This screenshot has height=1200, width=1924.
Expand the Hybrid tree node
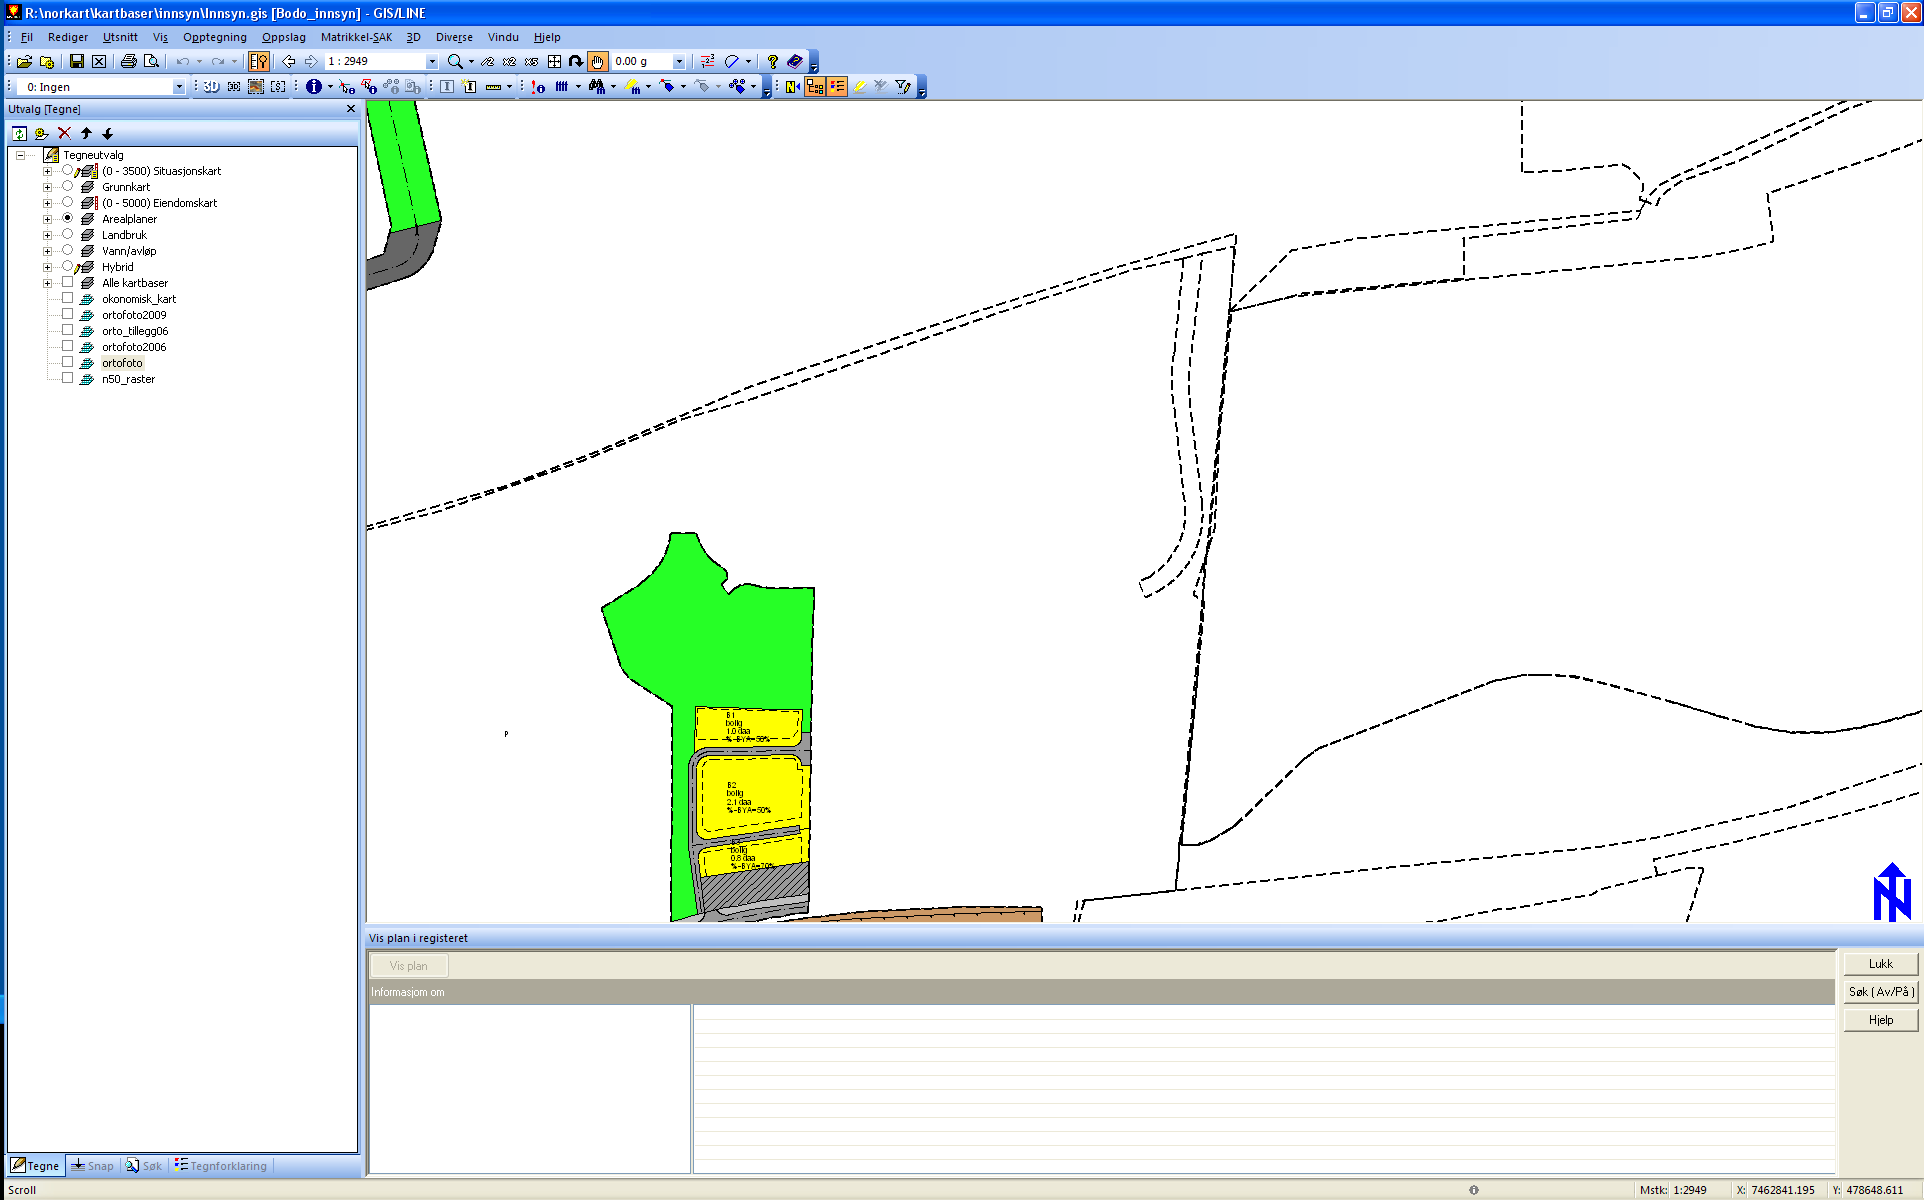click(x=47, y=267)
